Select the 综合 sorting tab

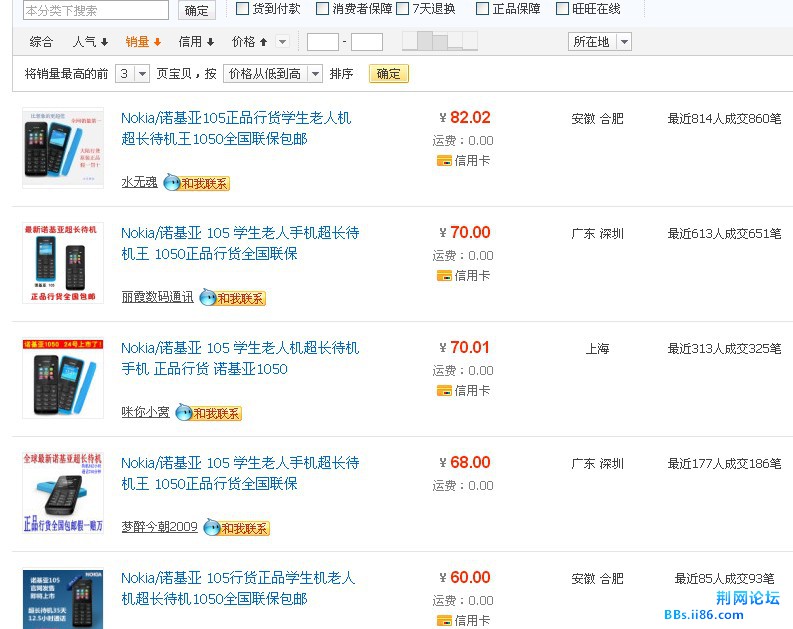coord(41,42)
